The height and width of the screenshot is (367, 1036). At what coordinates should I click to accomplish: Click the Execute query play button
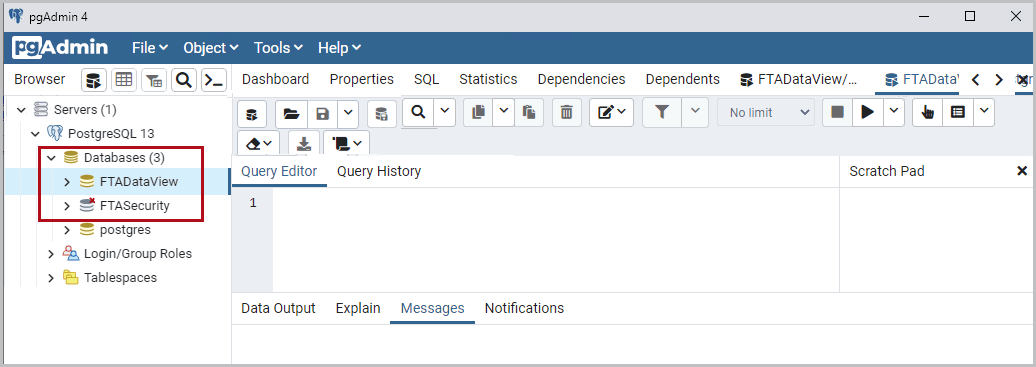(x=868, y=112)
